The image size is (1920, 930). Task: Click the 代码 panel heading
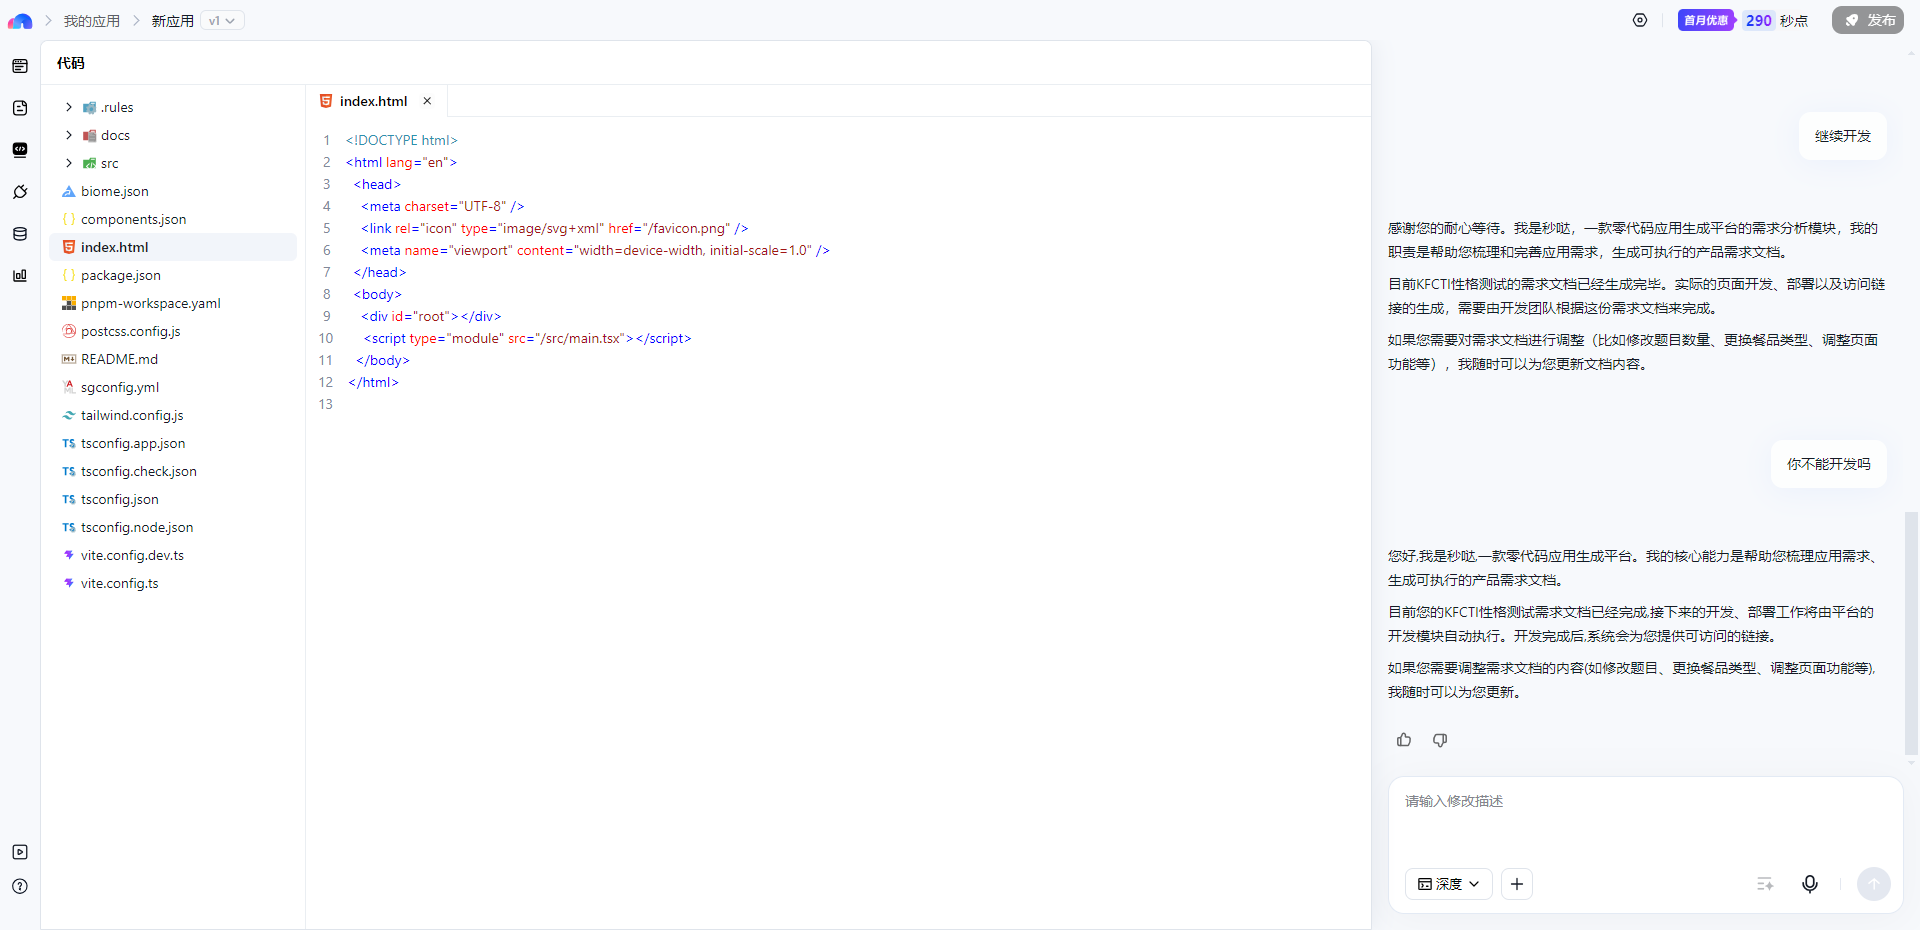(71, 63)
